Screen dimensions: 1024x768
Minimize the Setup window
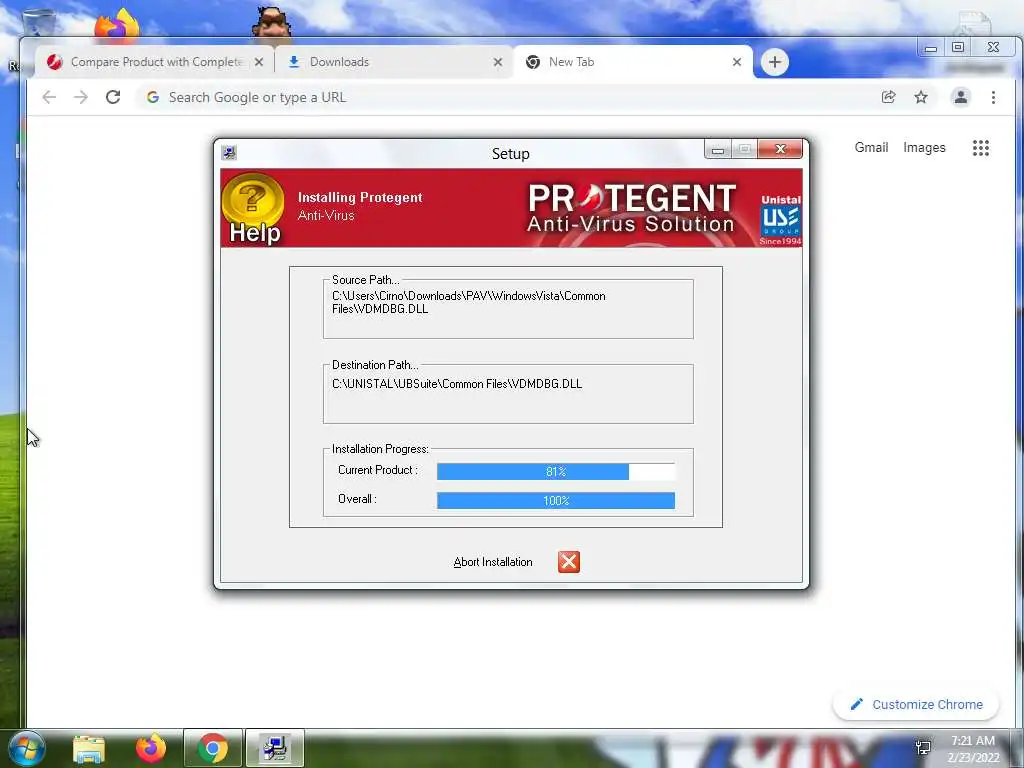[718, 150]
